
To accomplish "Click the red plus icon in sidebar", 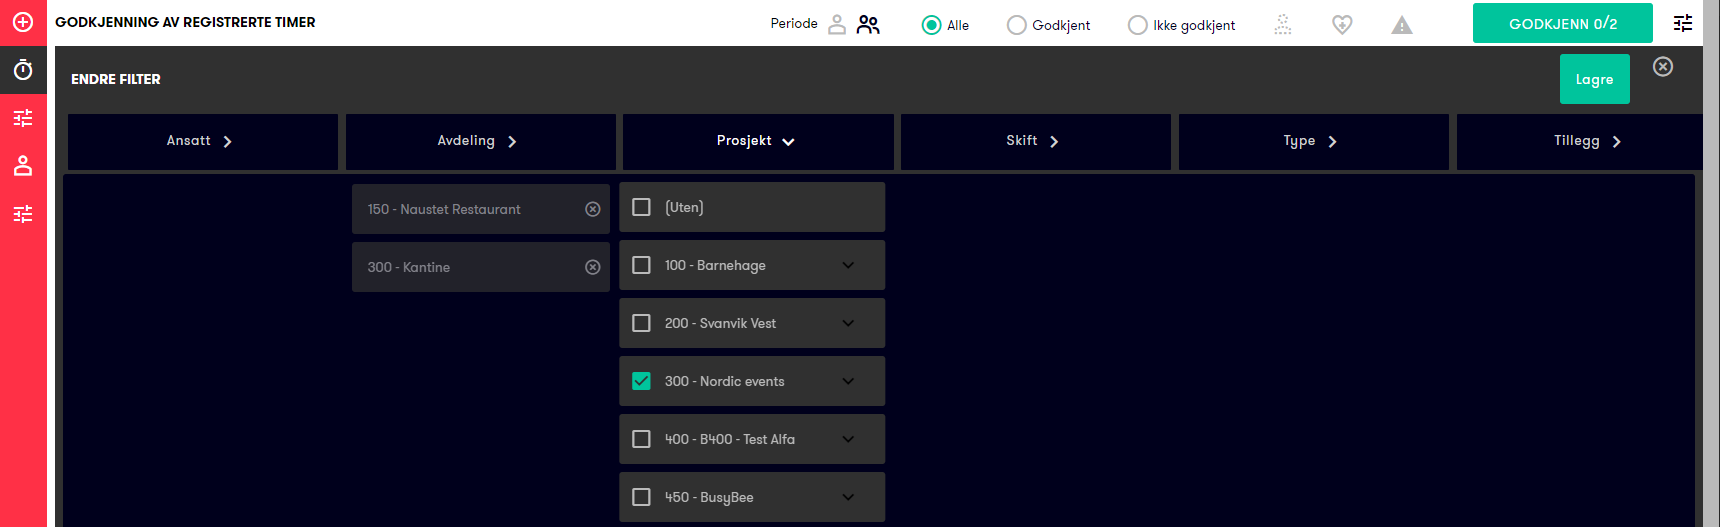I will coord(23,22).
